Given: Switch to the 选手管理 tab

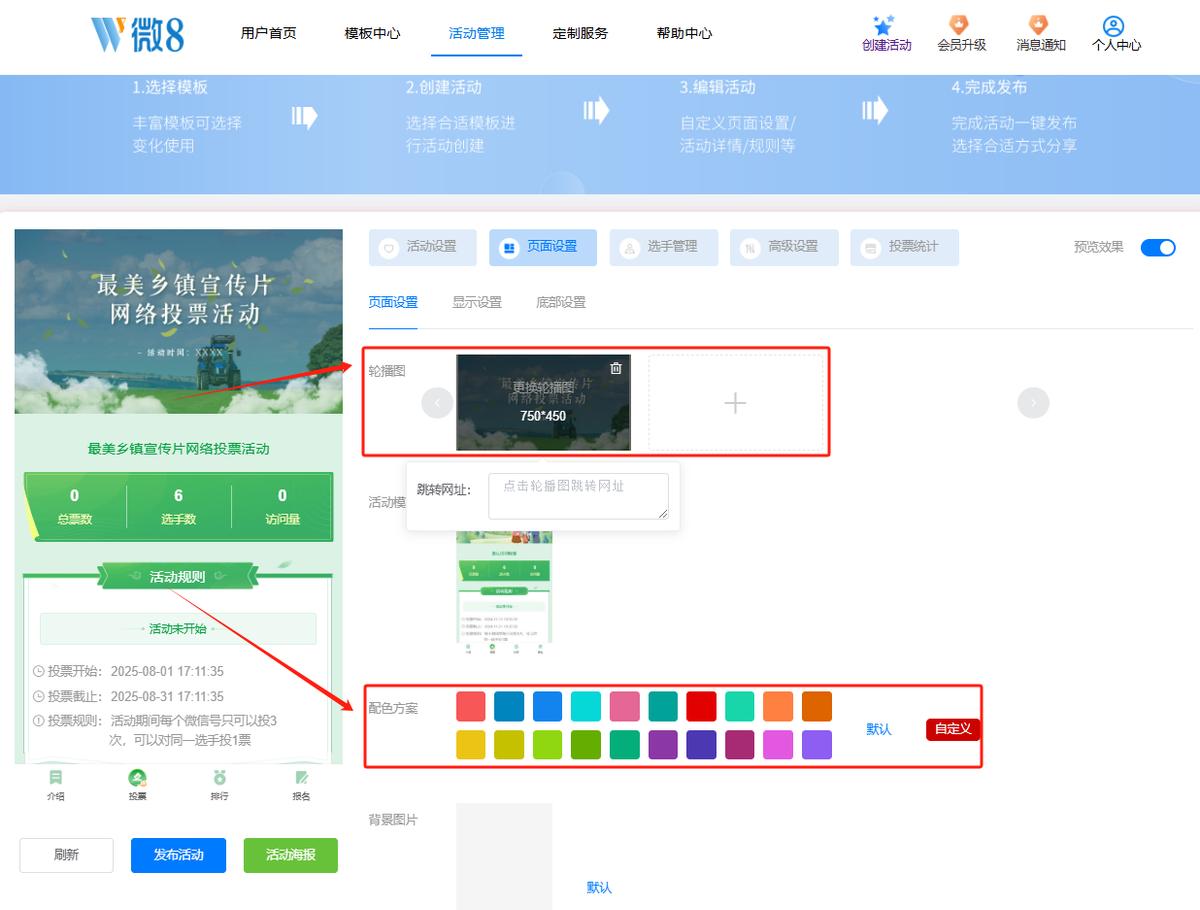Looking at the screenshot, I should pyautogui.click(x=664, y=247).
